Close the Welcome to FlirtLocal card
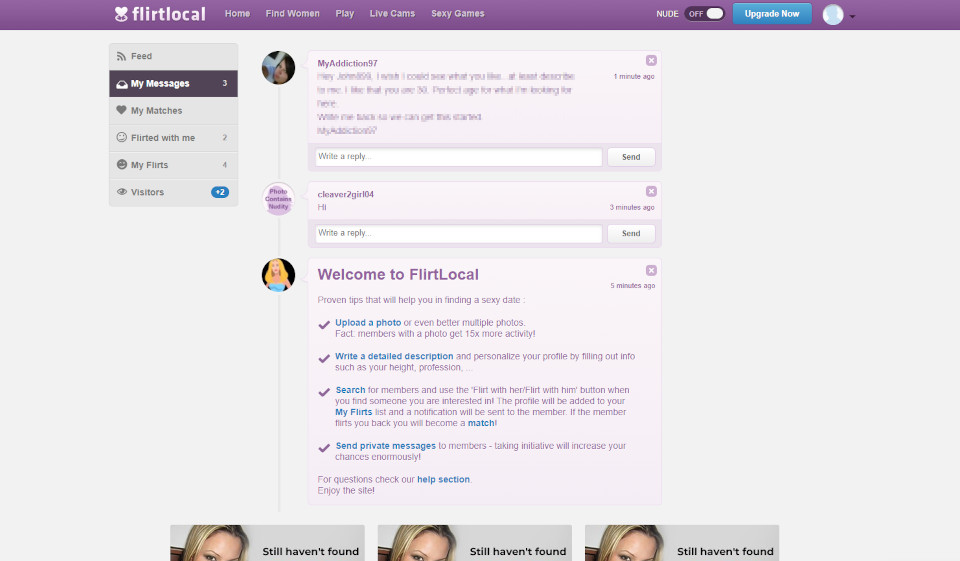This screenshot has height=561, width=960. pos(651,270)
